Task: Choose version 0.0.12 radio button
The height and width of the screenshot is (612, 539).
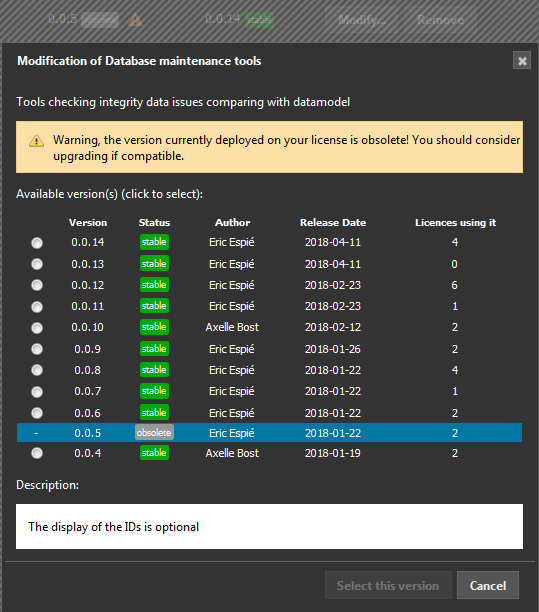Action: pos(37,285)
